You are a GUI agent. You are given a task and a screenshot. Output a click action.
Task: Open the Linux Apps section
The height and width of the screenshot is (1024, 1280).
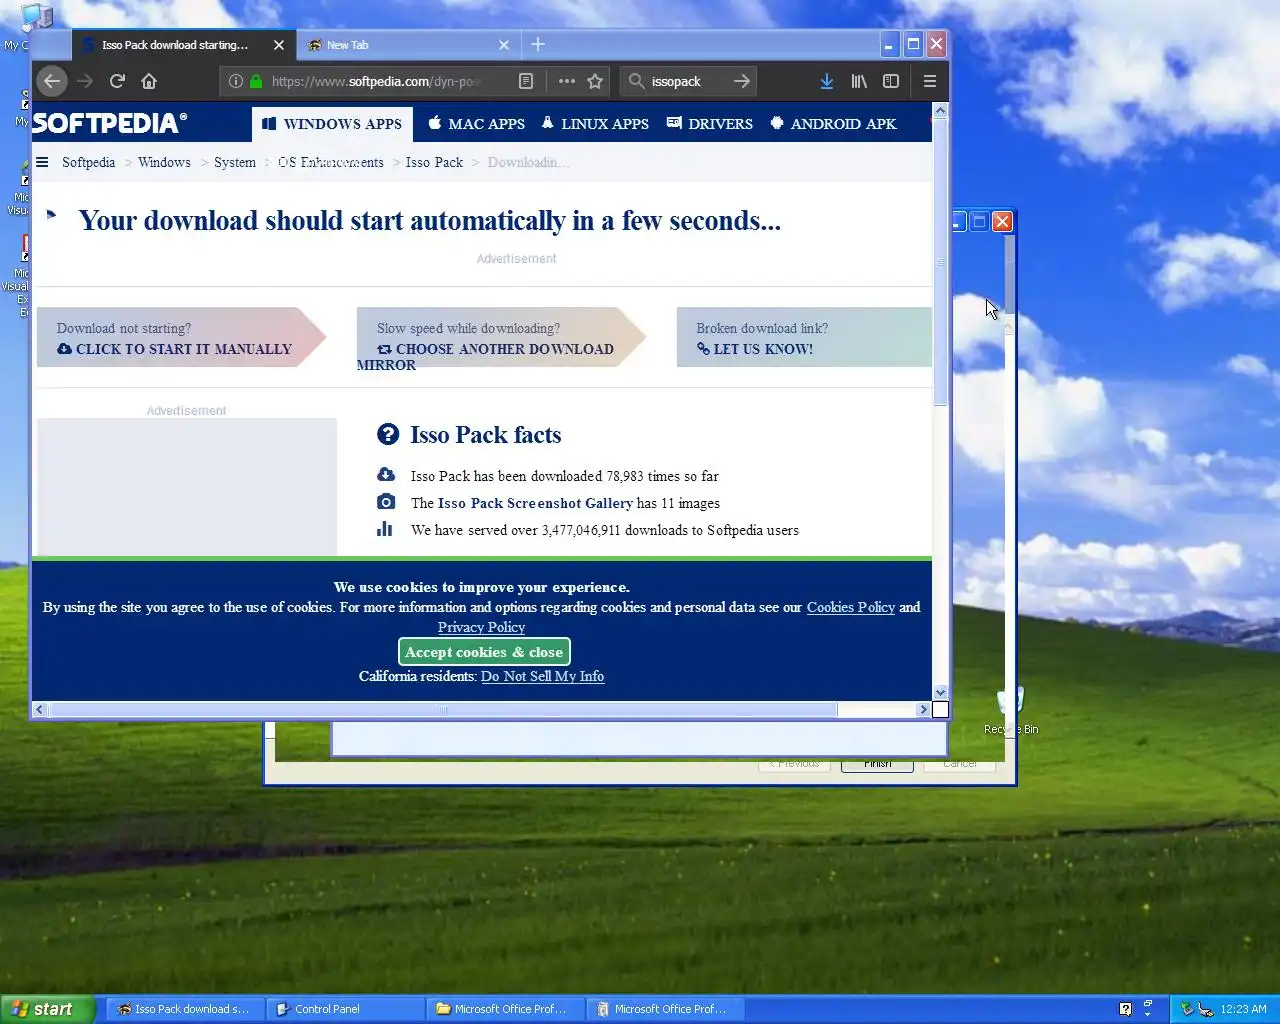(x=595, y=124)
